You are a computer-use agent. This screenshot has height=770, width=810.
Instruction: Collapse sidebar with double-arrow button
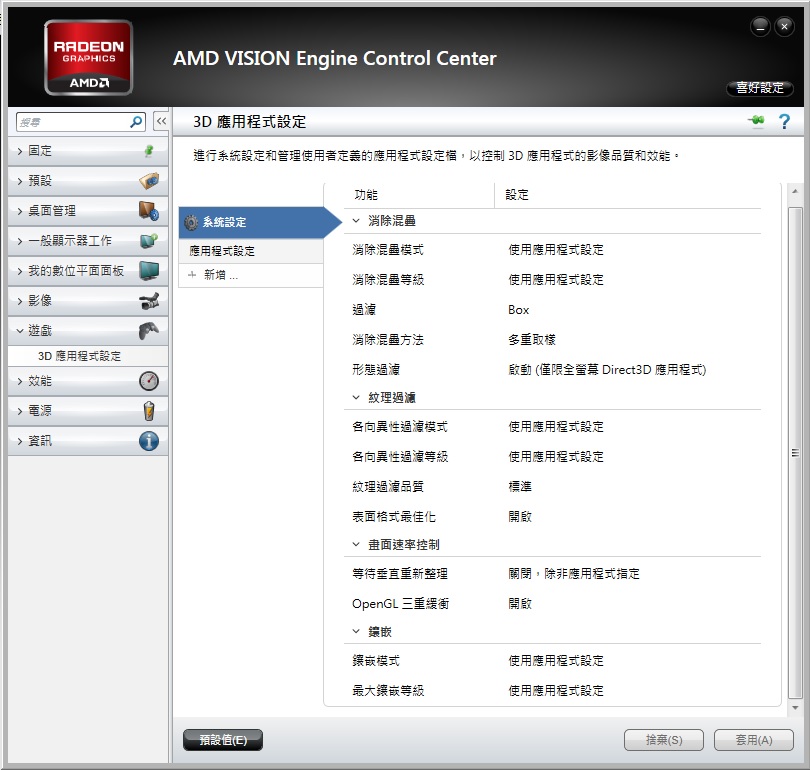click(x=160, y=122)
